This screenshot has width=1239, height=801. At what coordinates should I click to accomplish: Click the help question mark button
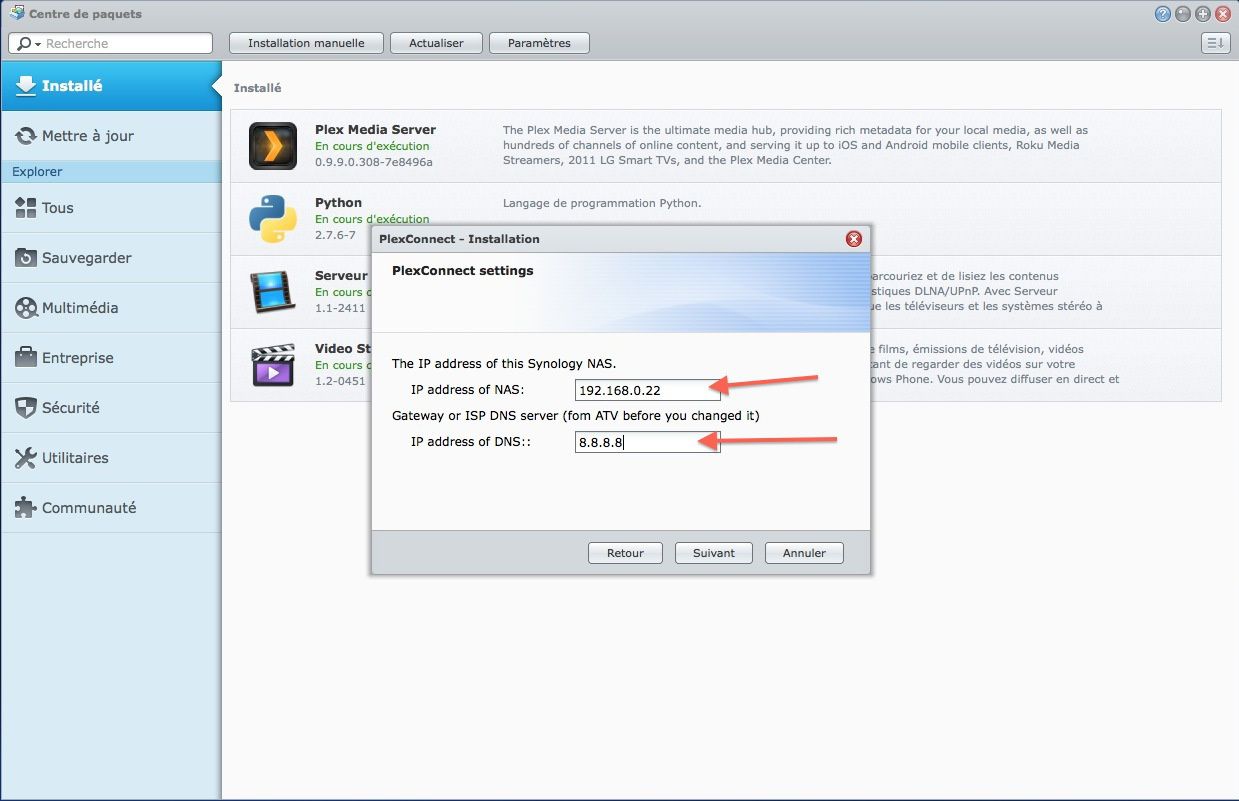pos(1163,14)
